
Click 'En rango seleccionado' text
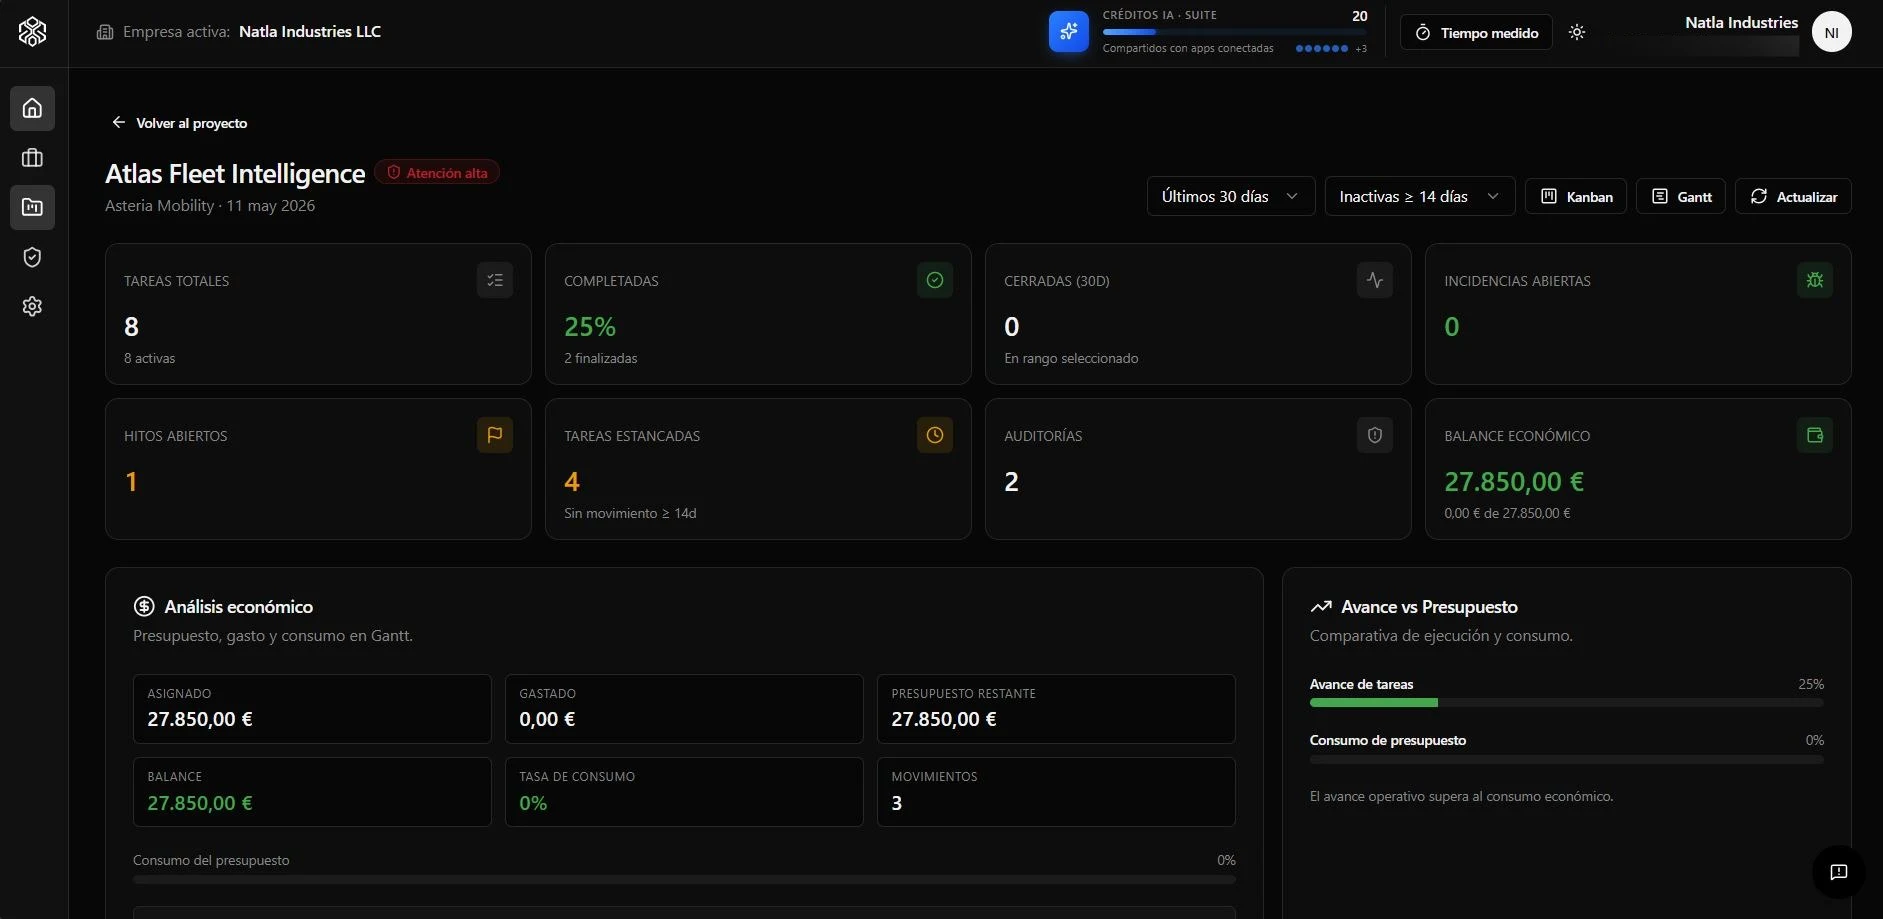click(1071, 358)
